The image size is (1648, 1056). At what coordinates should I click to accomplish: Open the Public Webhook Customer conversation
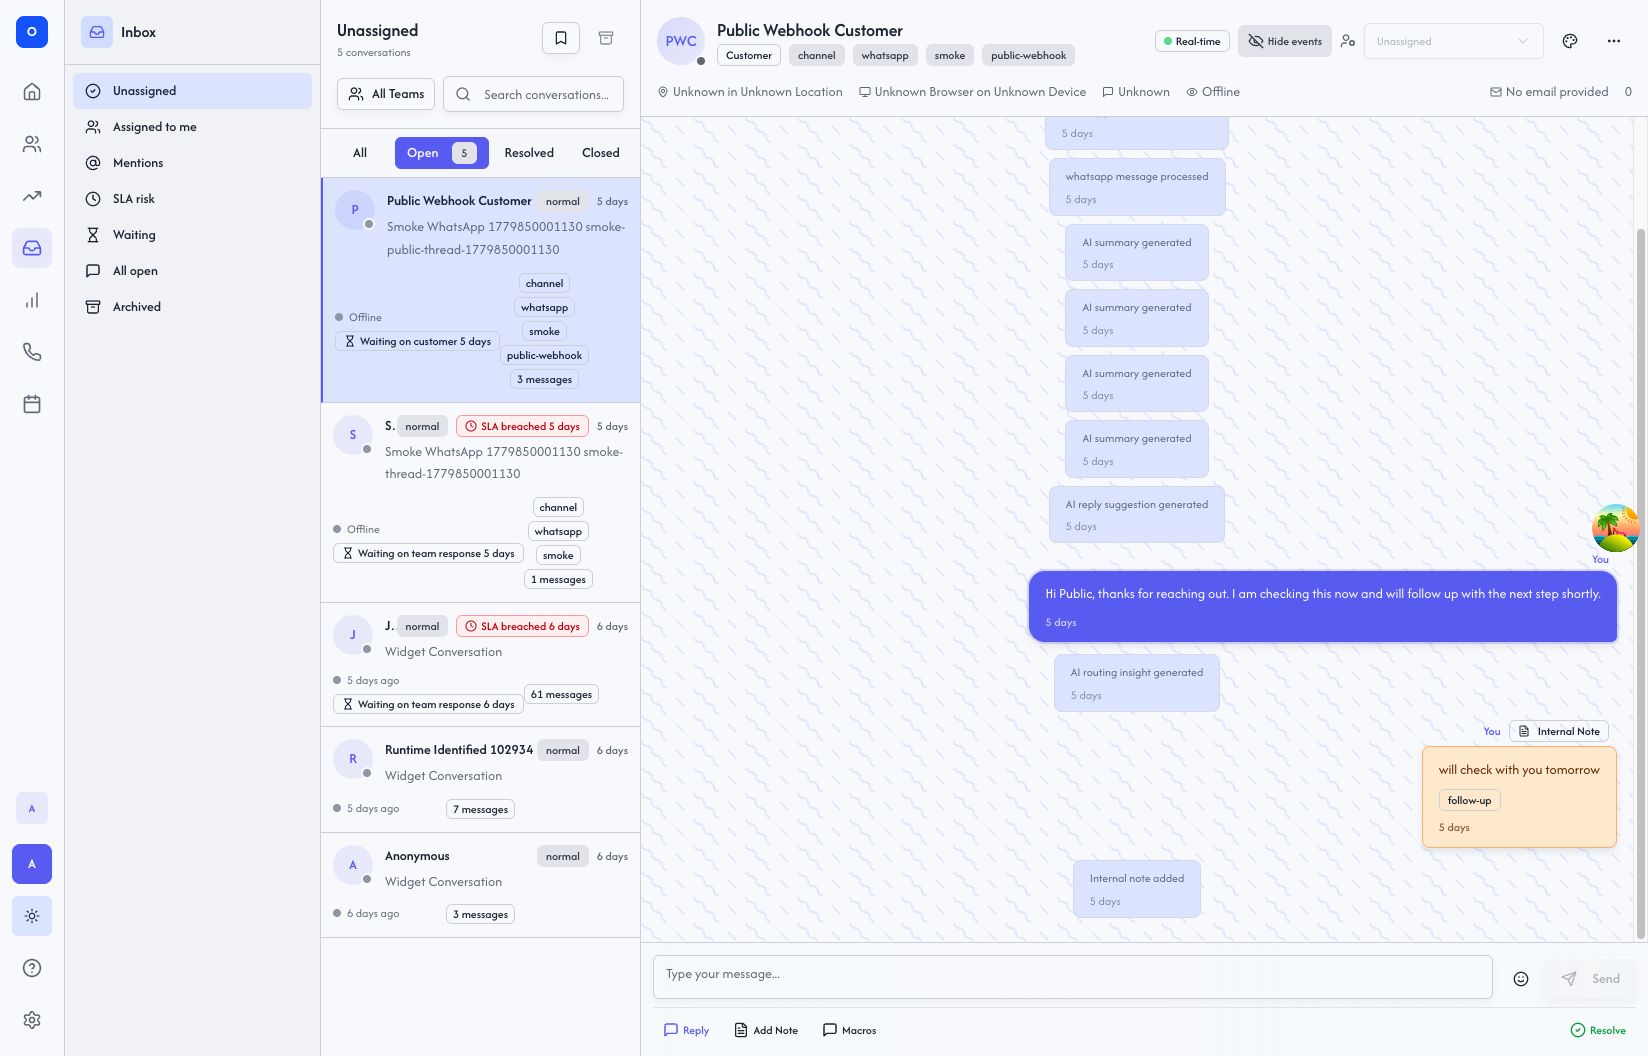click(481, 290)
